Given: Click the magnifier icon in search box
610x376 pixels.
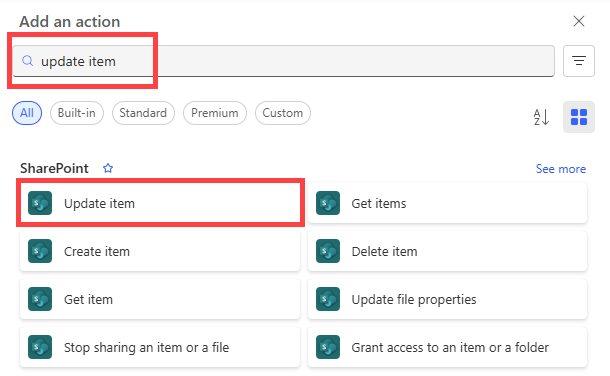Looking at the screenshot, I should (28, 61).
